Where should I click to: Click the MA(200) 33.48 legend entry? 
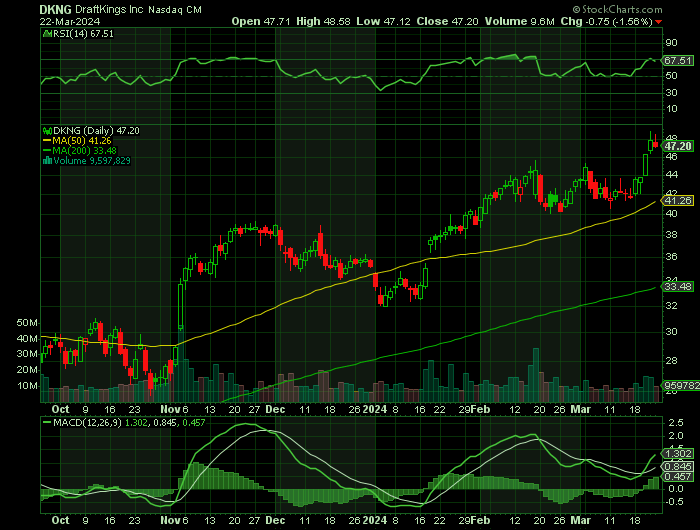(x=84, y=150)
